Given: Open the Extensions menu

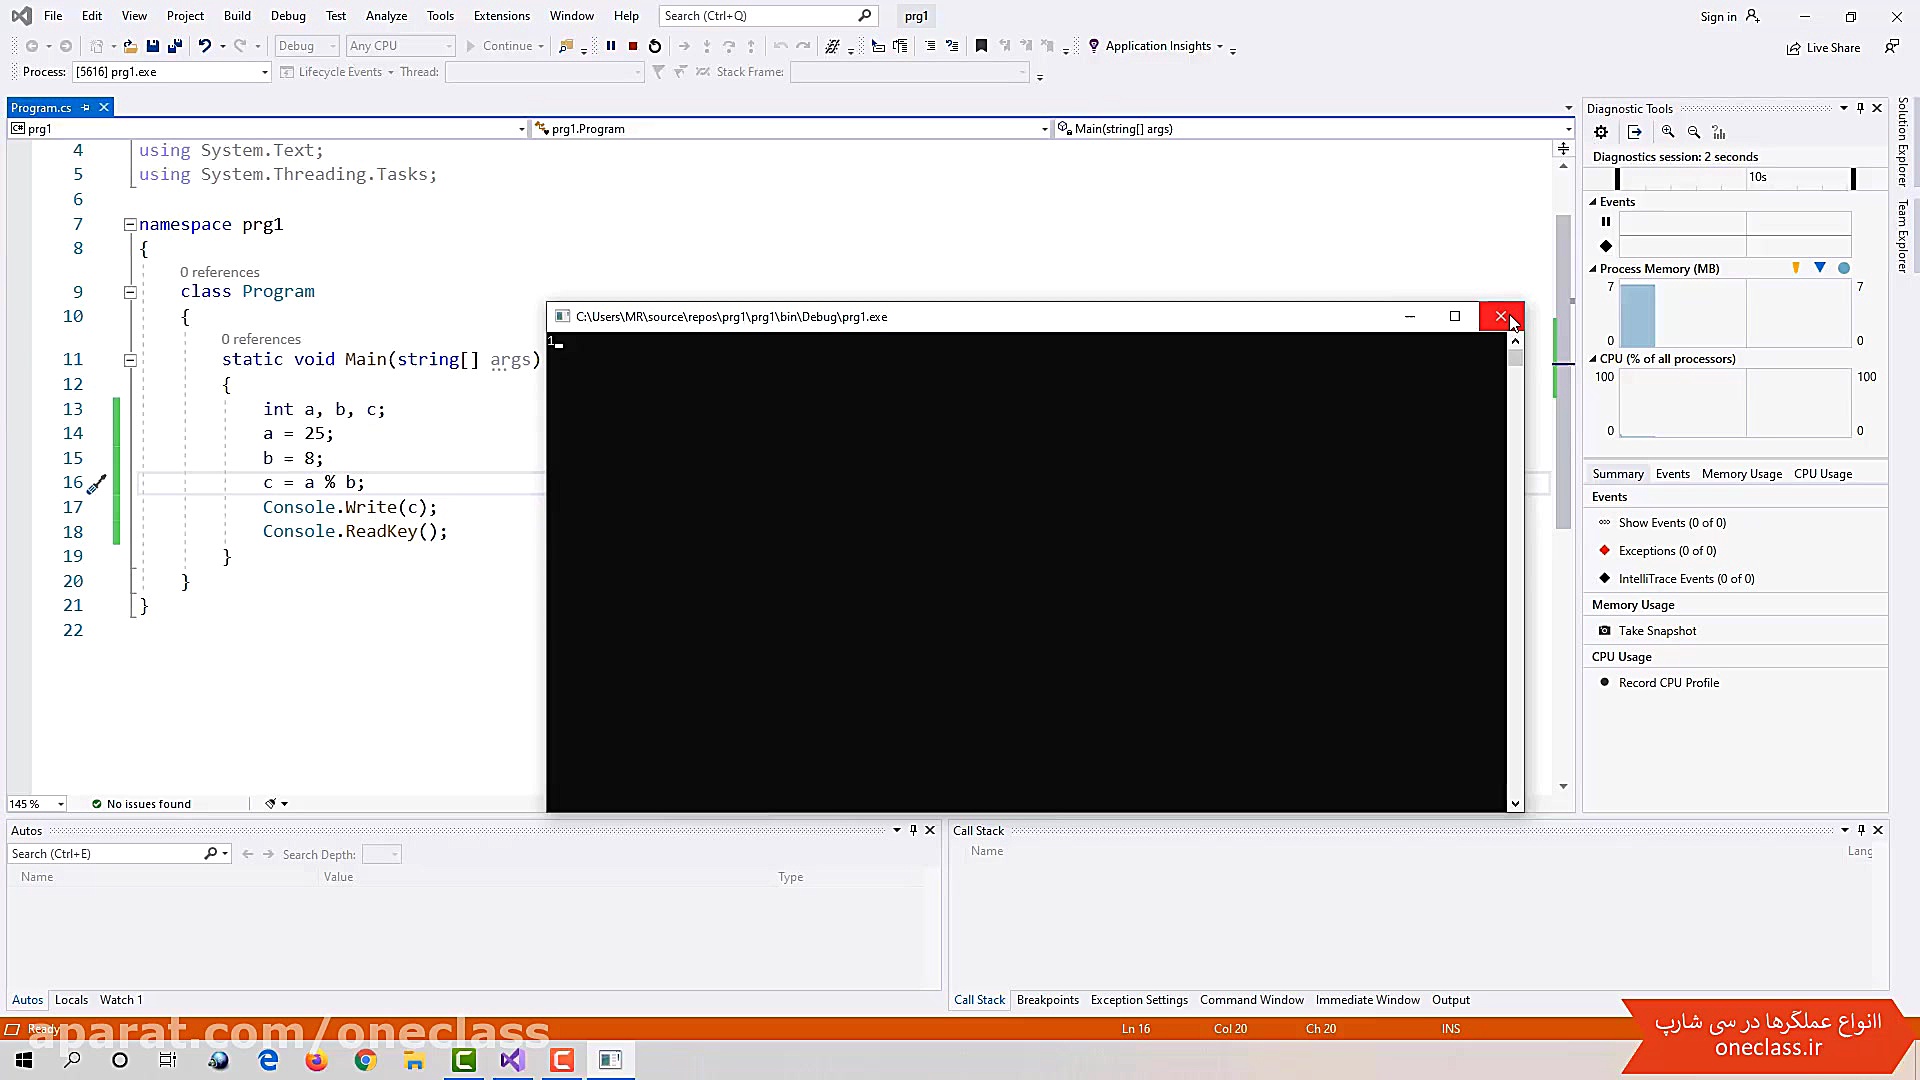Looking at the screenshot, I should coord(502,16).
